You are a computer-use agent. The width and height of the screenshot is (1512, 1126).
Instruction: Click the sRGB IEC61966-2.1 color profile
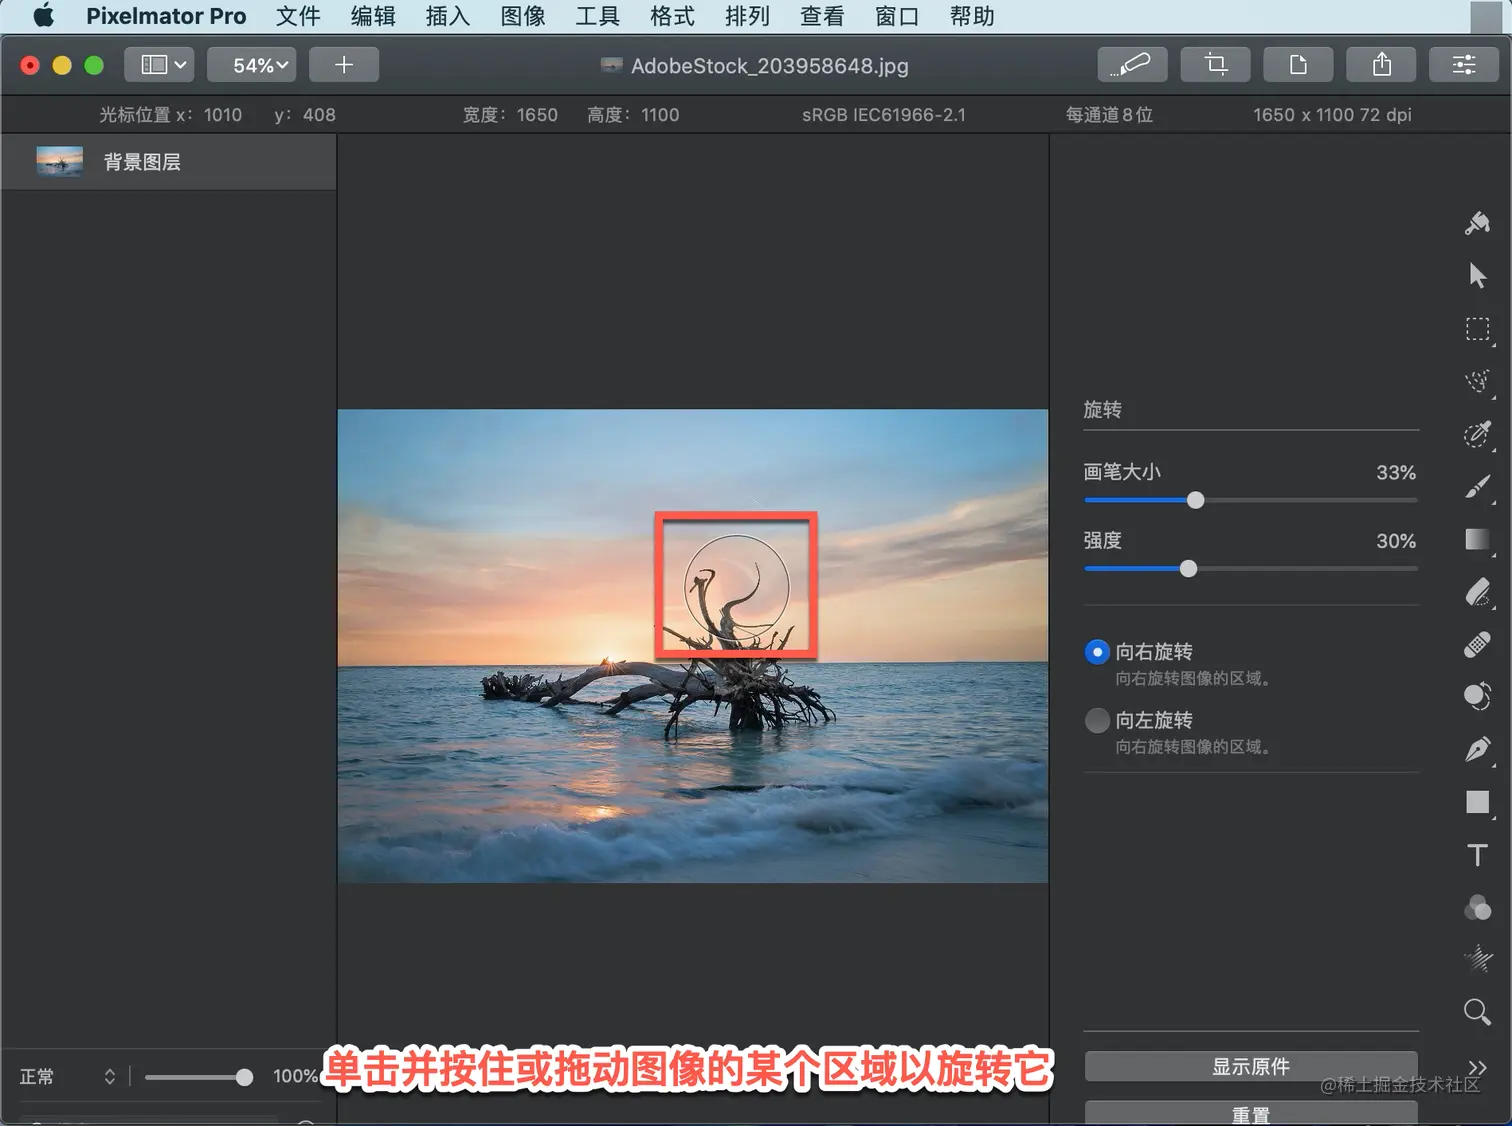(x=884, y=115)
